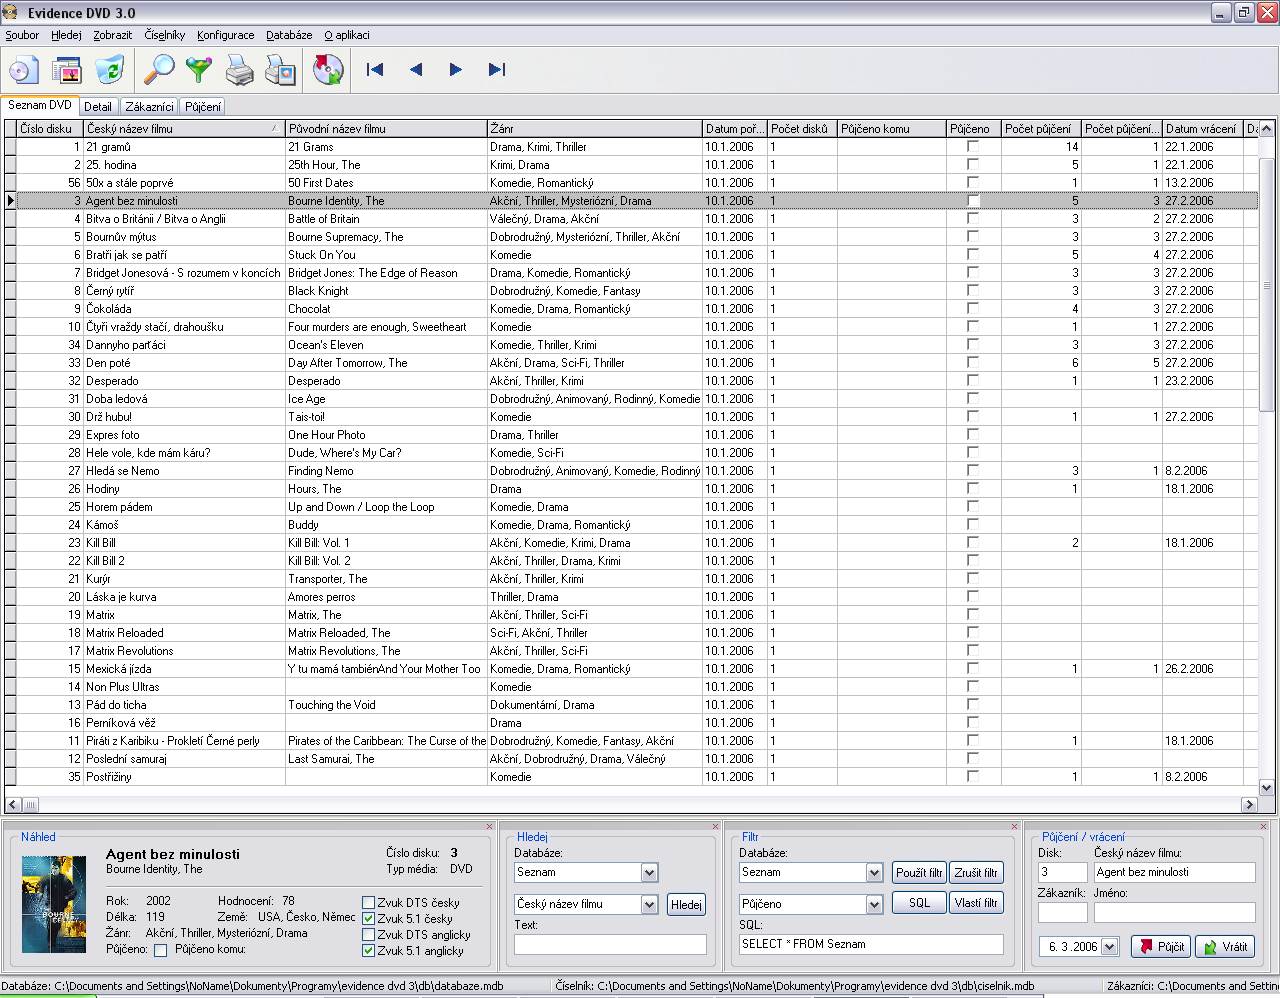The height and width of the screenshot is (998, 1280).
Task: Click the Vrátit button
Action: coord(1224,947)
